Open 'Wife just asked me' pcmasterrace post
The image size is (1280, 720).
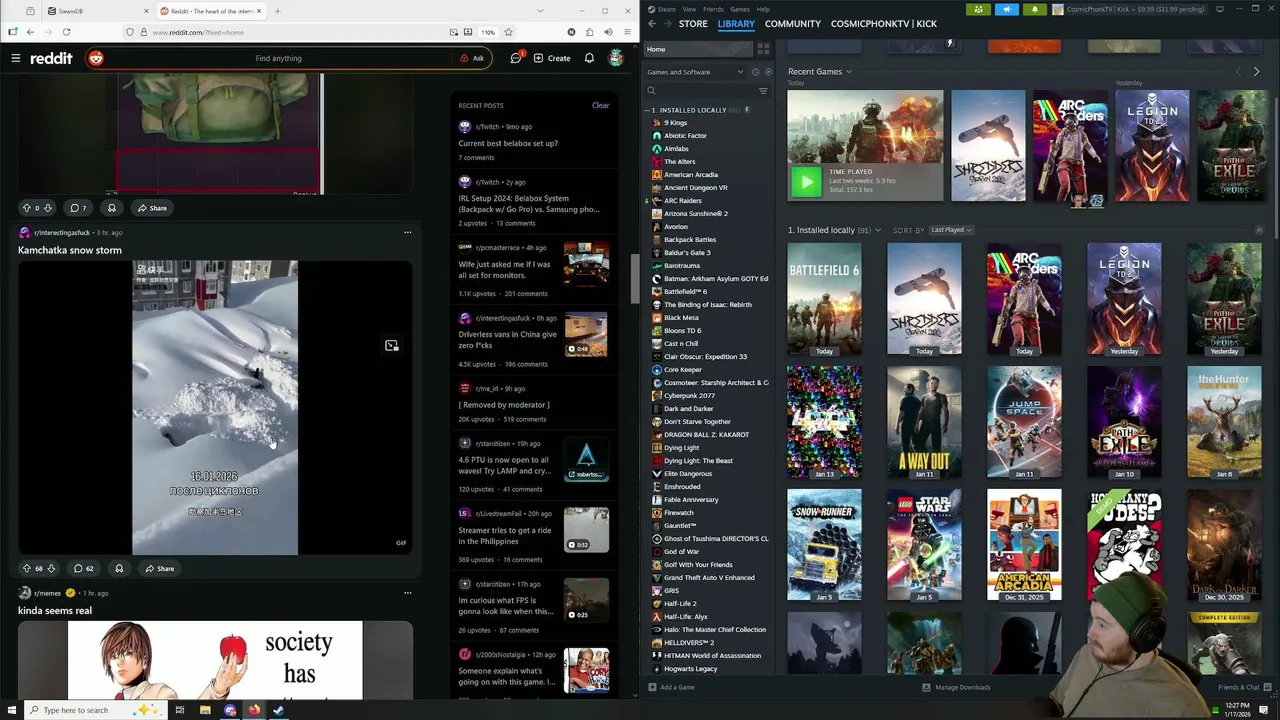click(x=504, y=270)
